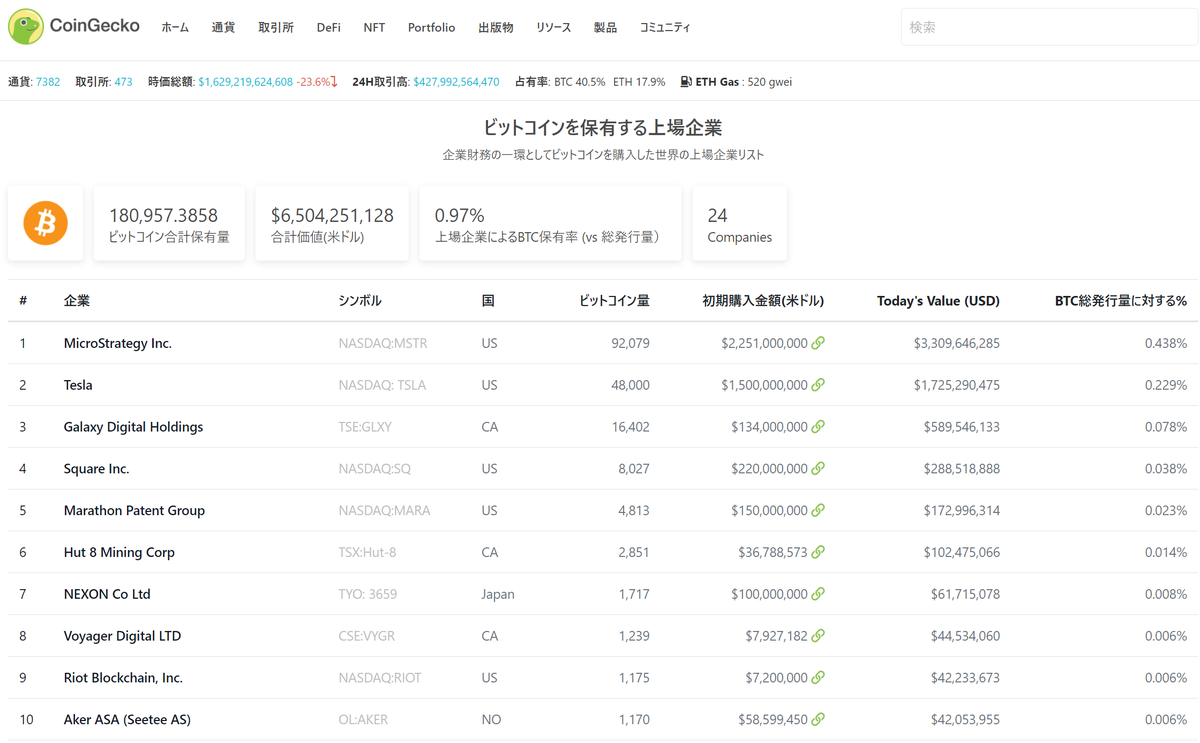
Task: Open the コミュニティ menu
Action: tap(665, 28)
